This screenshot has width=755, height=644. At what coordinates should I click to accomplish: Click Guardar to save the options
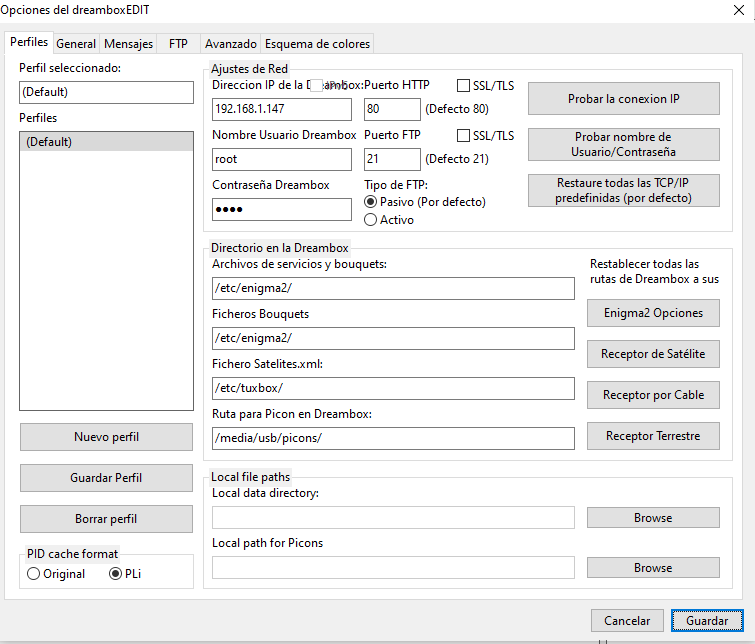(x=707, y=621)
